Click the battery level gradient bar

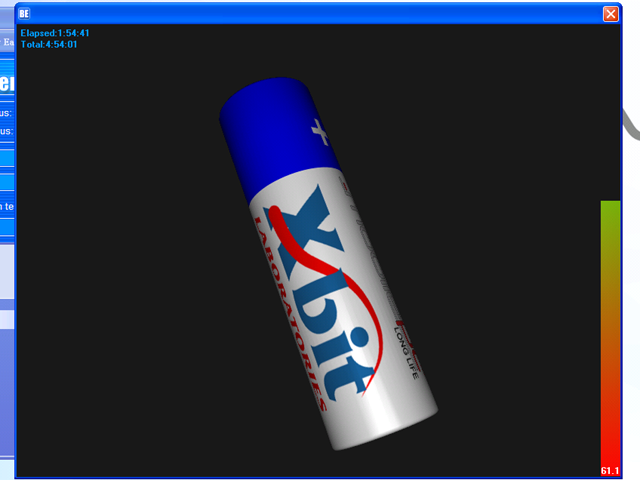610,338
